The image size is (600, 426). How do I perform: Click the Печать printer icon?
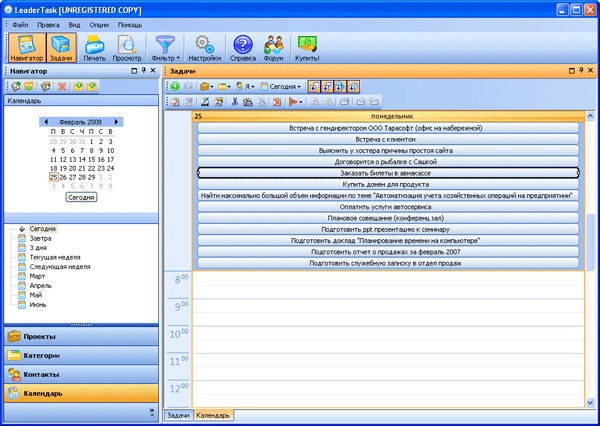[x=95, y=47]
